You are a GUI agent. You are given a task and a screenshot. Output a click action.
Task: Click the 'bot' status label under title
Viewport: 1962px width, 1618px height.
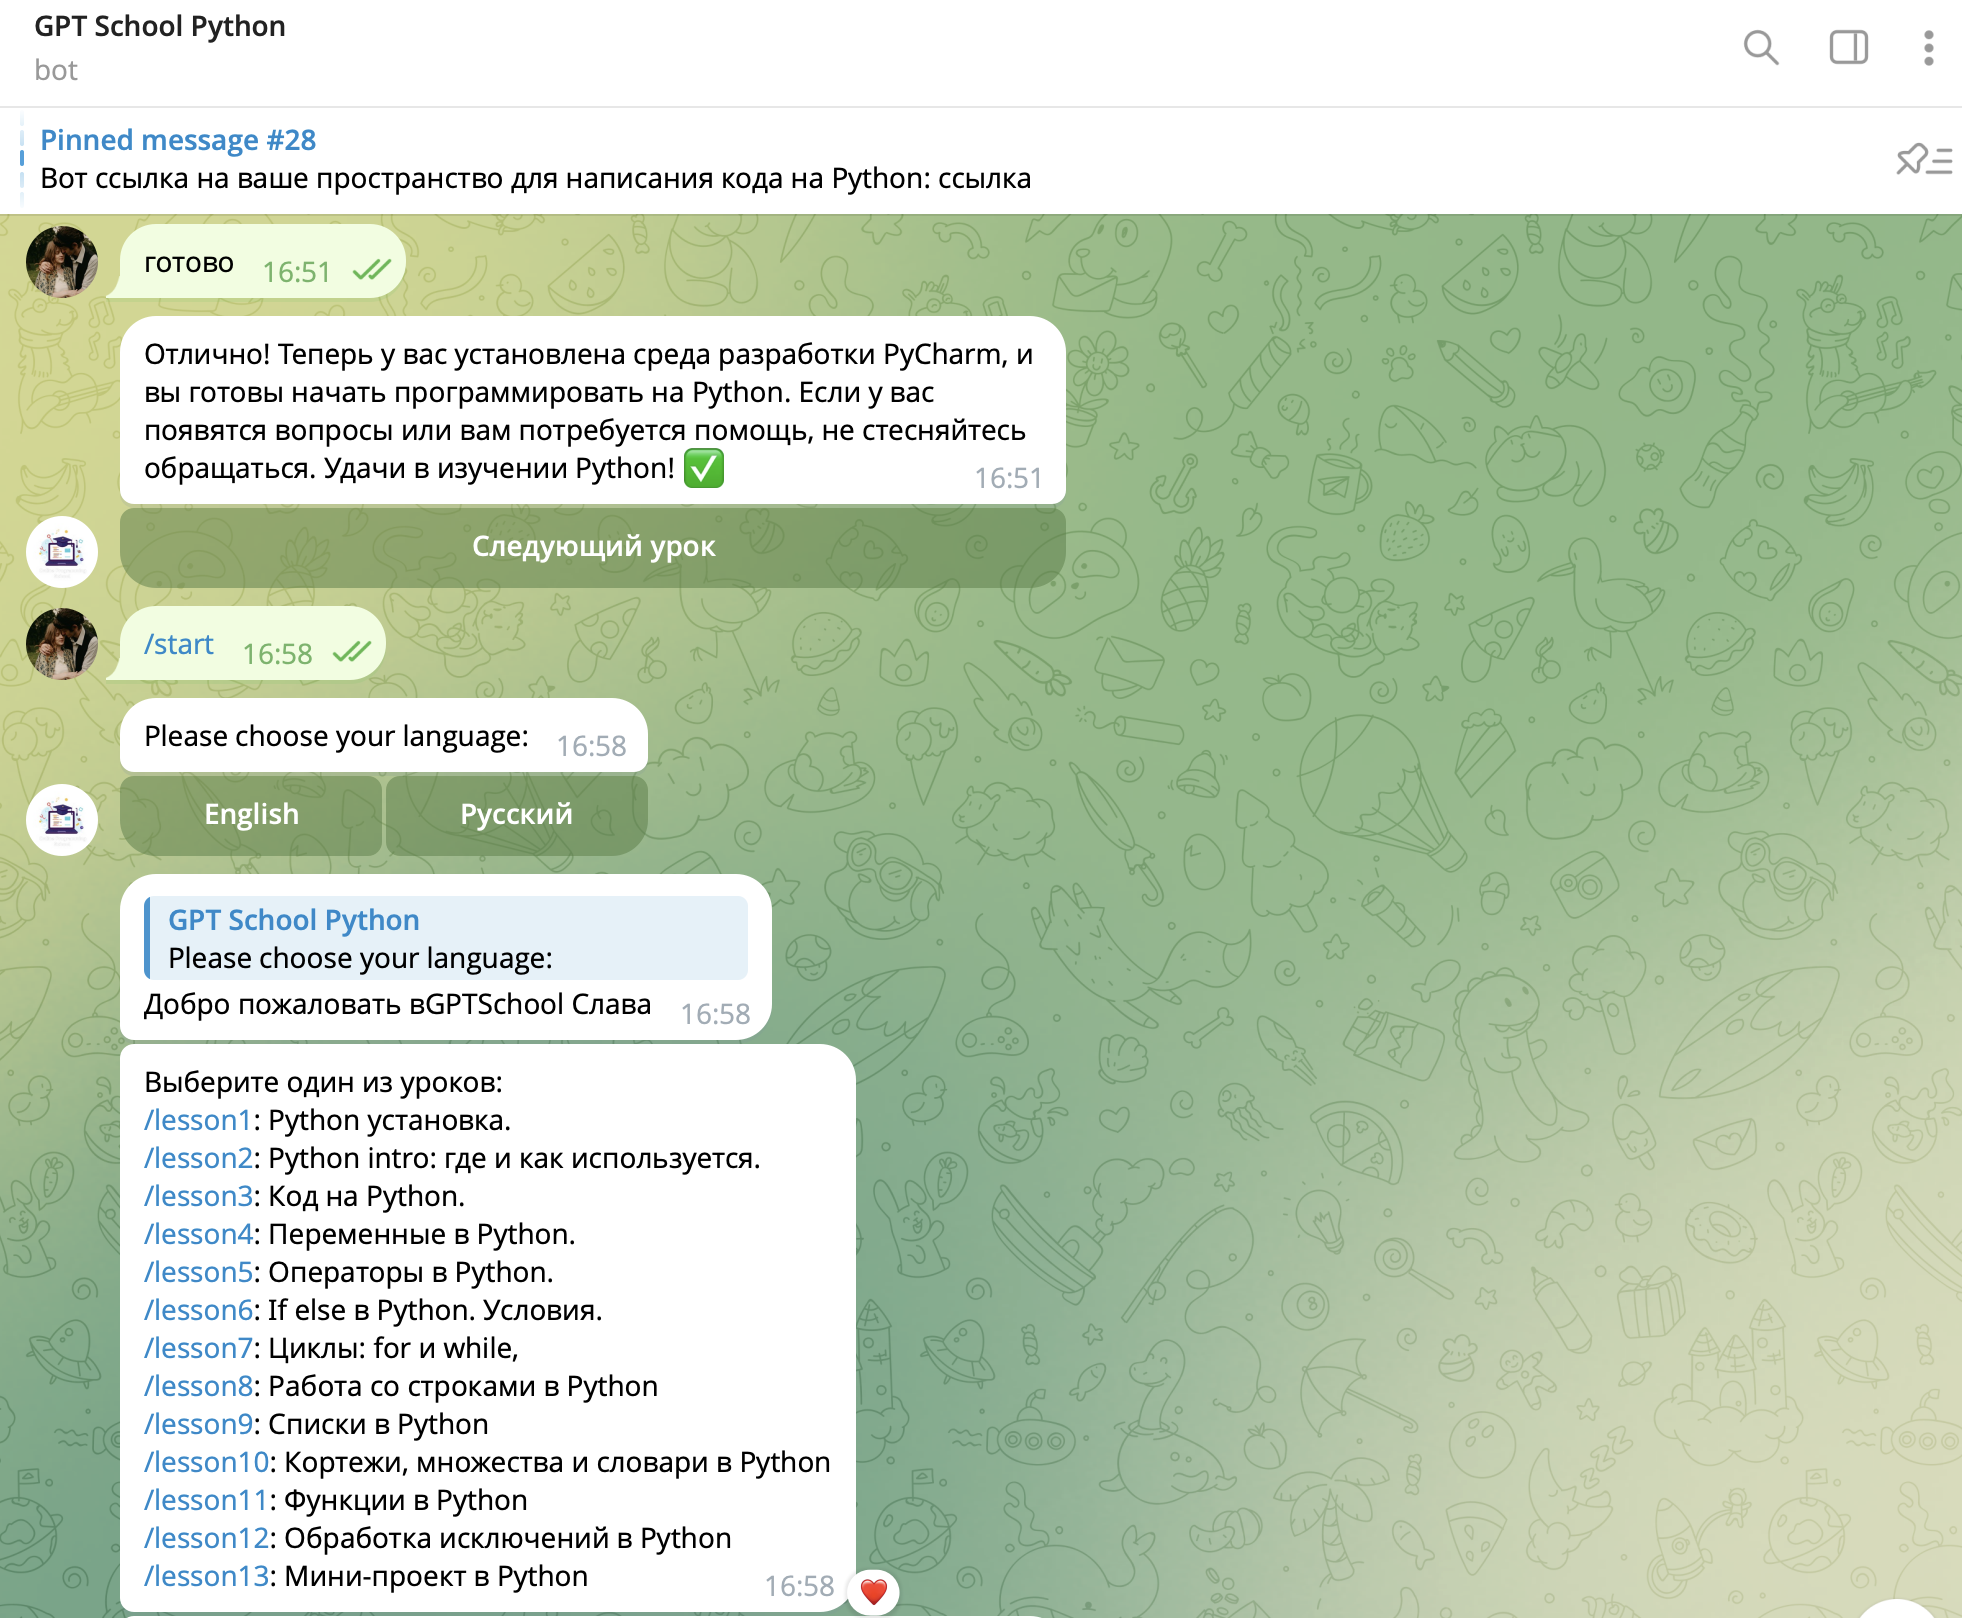click(x=56, y=70)
